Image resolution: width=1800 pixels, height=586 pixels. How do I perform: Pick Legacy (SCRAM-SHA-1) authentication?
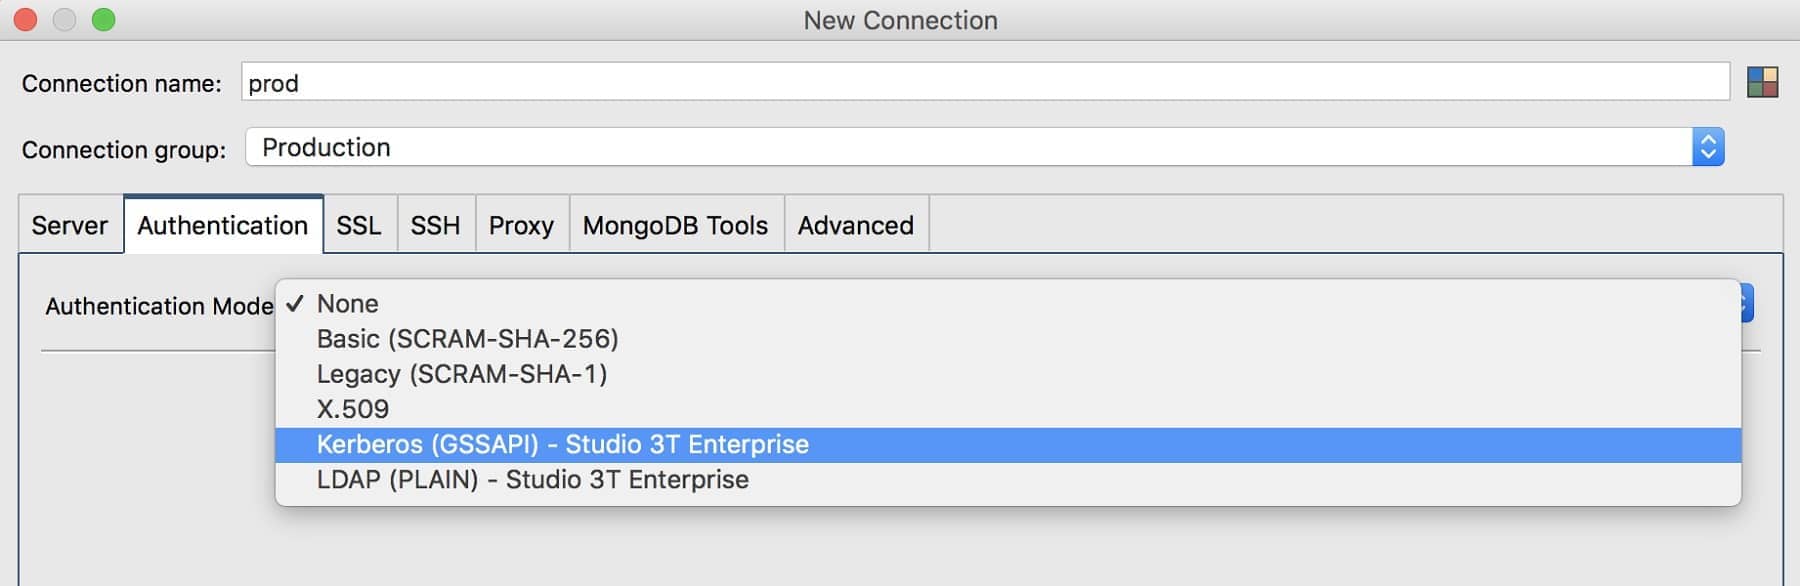461,374
